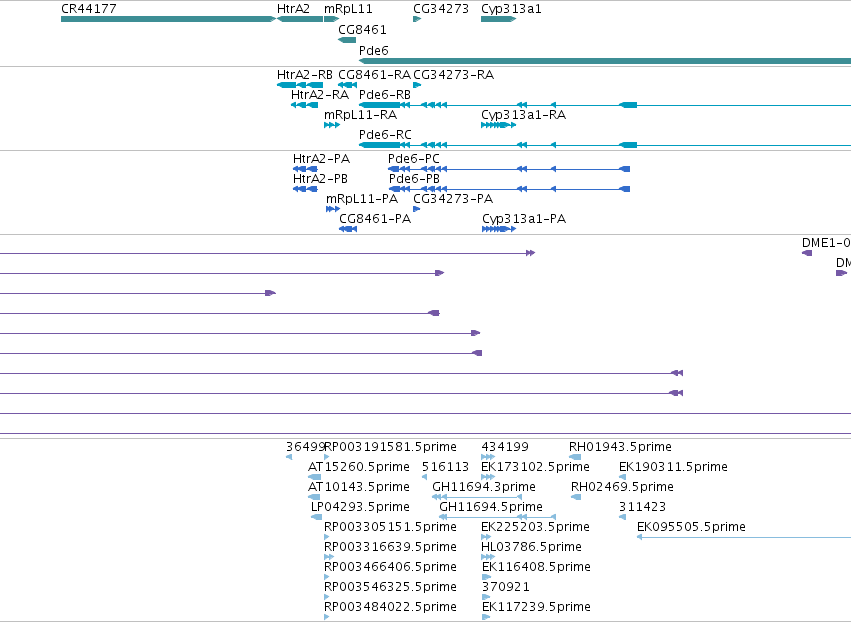Select the EK173102.5prime EST
Image resolution: width=851 pixels, height=622 pixels.
tap(488, 477)
